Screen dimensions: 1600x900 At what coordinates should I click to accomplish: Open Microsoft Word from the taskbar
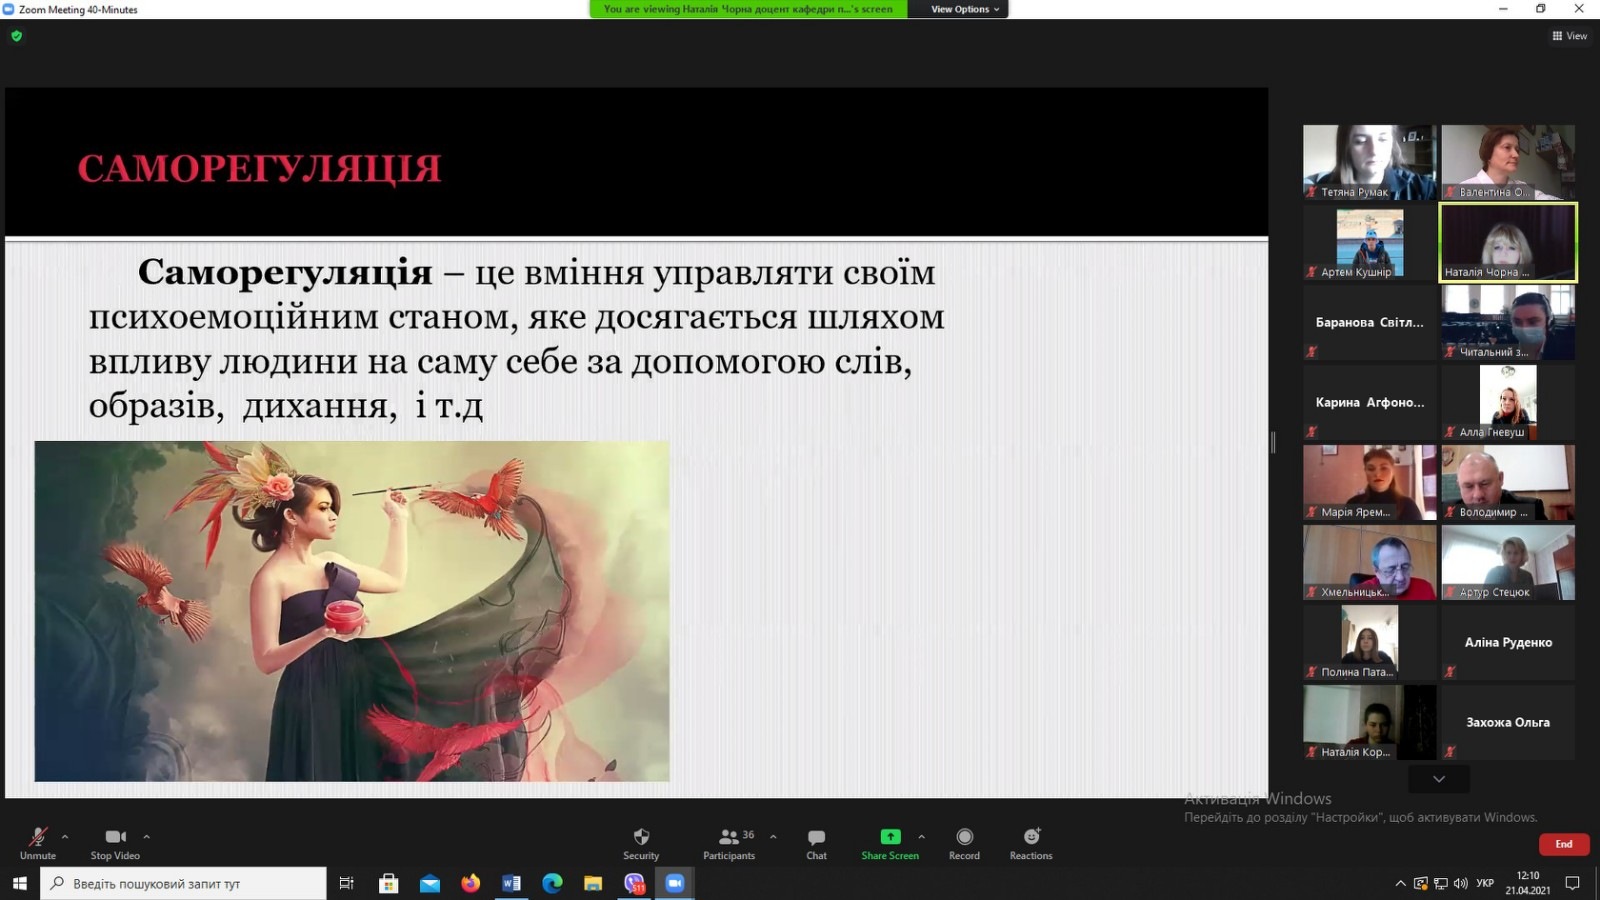511,883
